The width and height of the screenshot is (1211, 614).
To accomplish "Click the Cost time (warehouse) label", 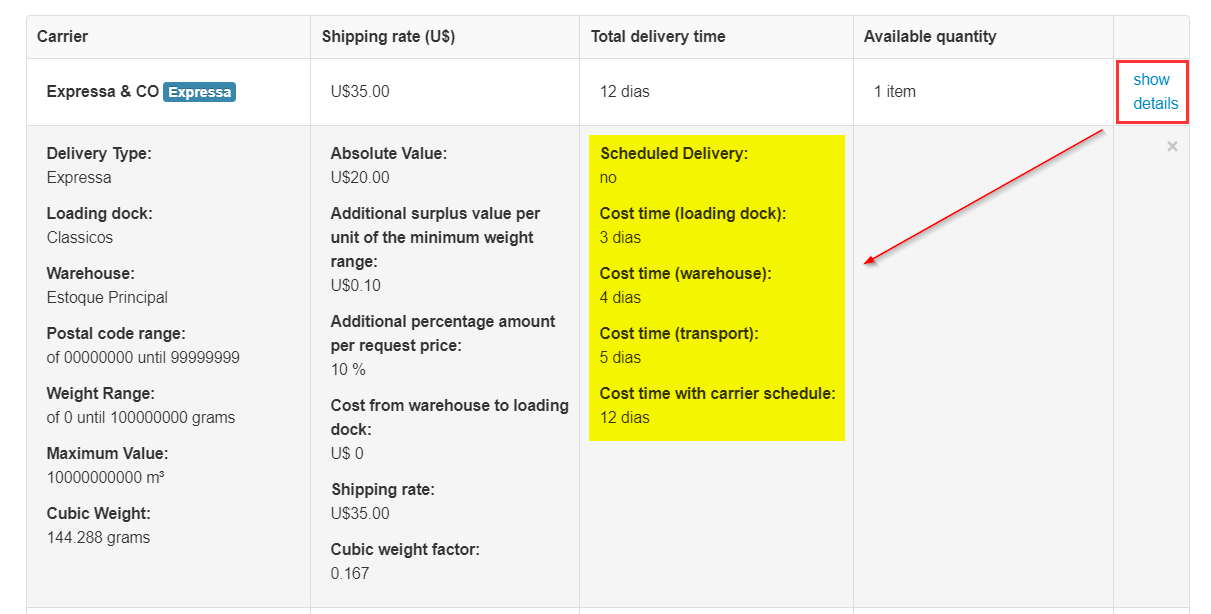I will pyautogui.click(x=686, y=274).
